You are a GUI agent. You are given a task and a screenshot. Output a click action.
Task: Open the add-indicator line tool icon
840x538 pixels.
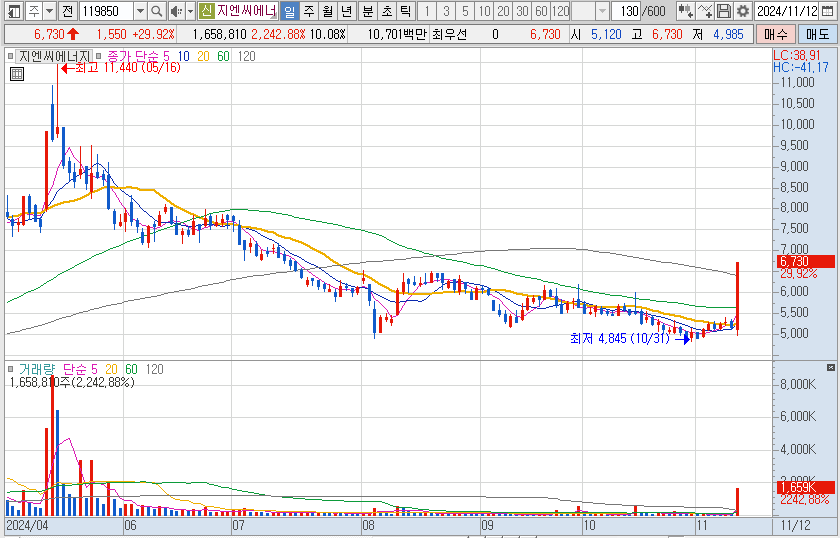pyautogui.click(x=705, y=11)
